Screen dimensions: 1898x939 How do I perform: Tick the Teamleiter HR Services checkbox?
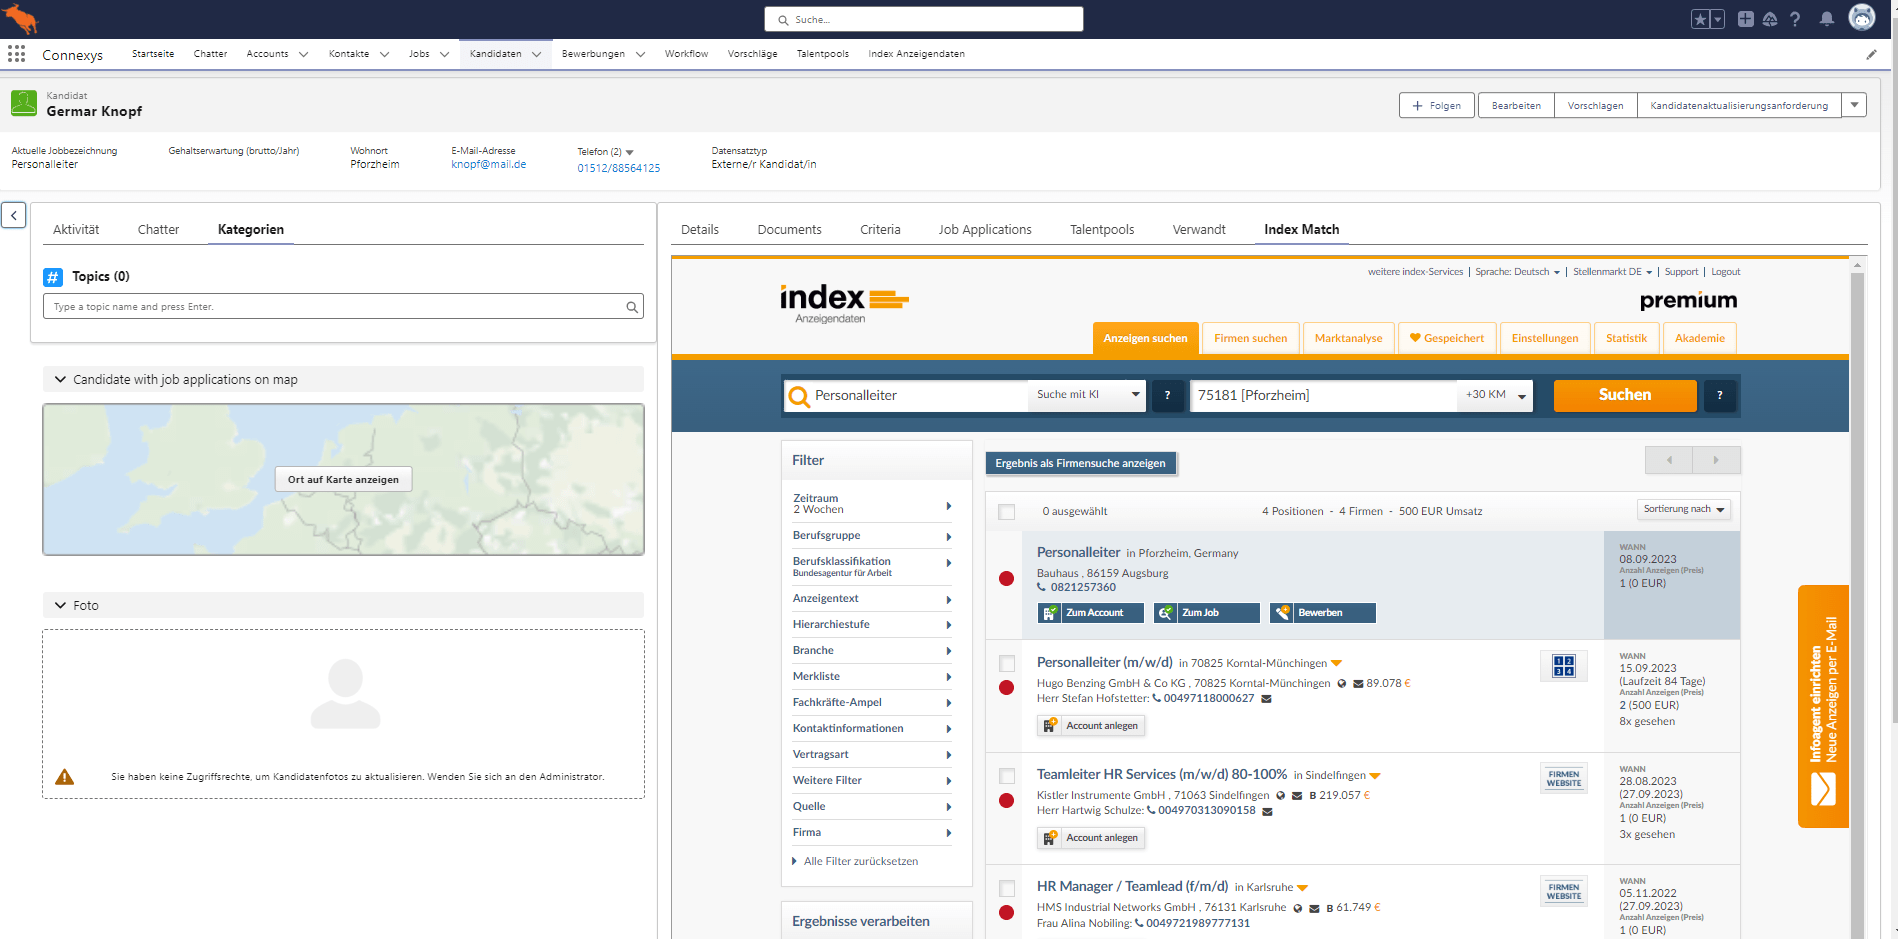[1007, 776]
